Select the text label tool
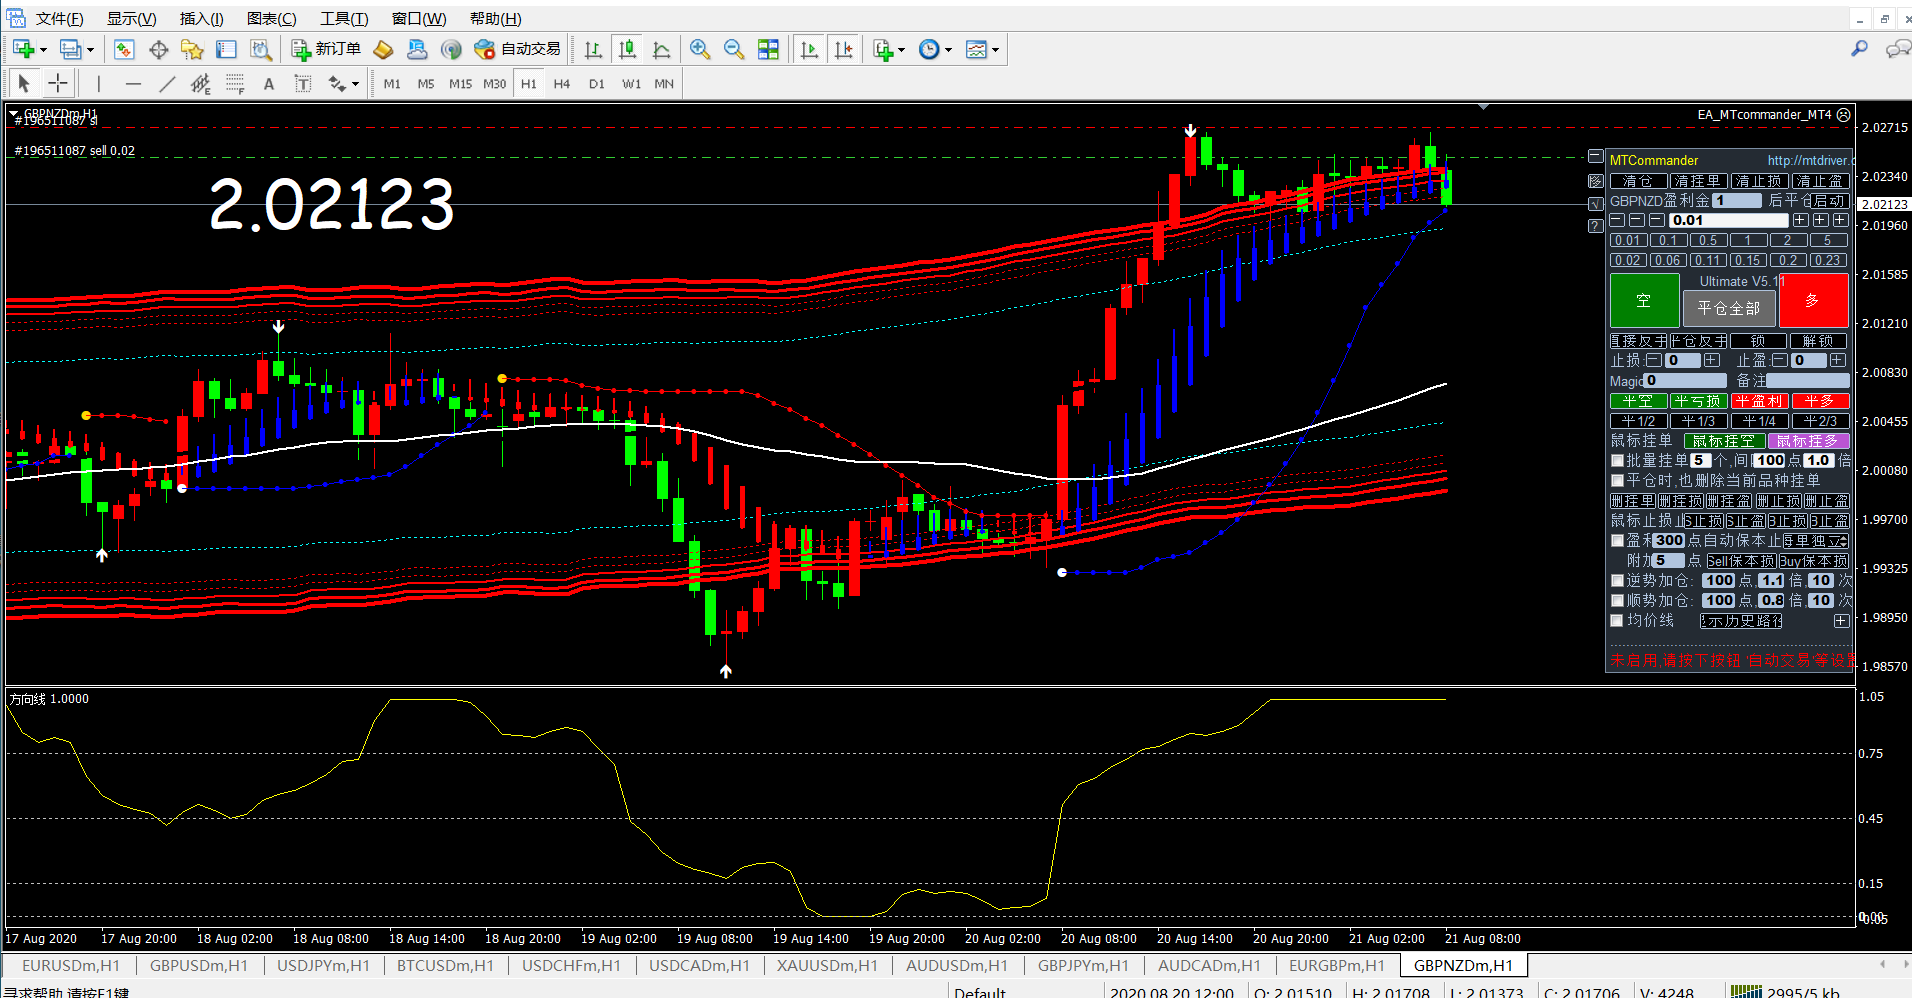Viewport: 1912px width, 998px height. coord(303,84)
